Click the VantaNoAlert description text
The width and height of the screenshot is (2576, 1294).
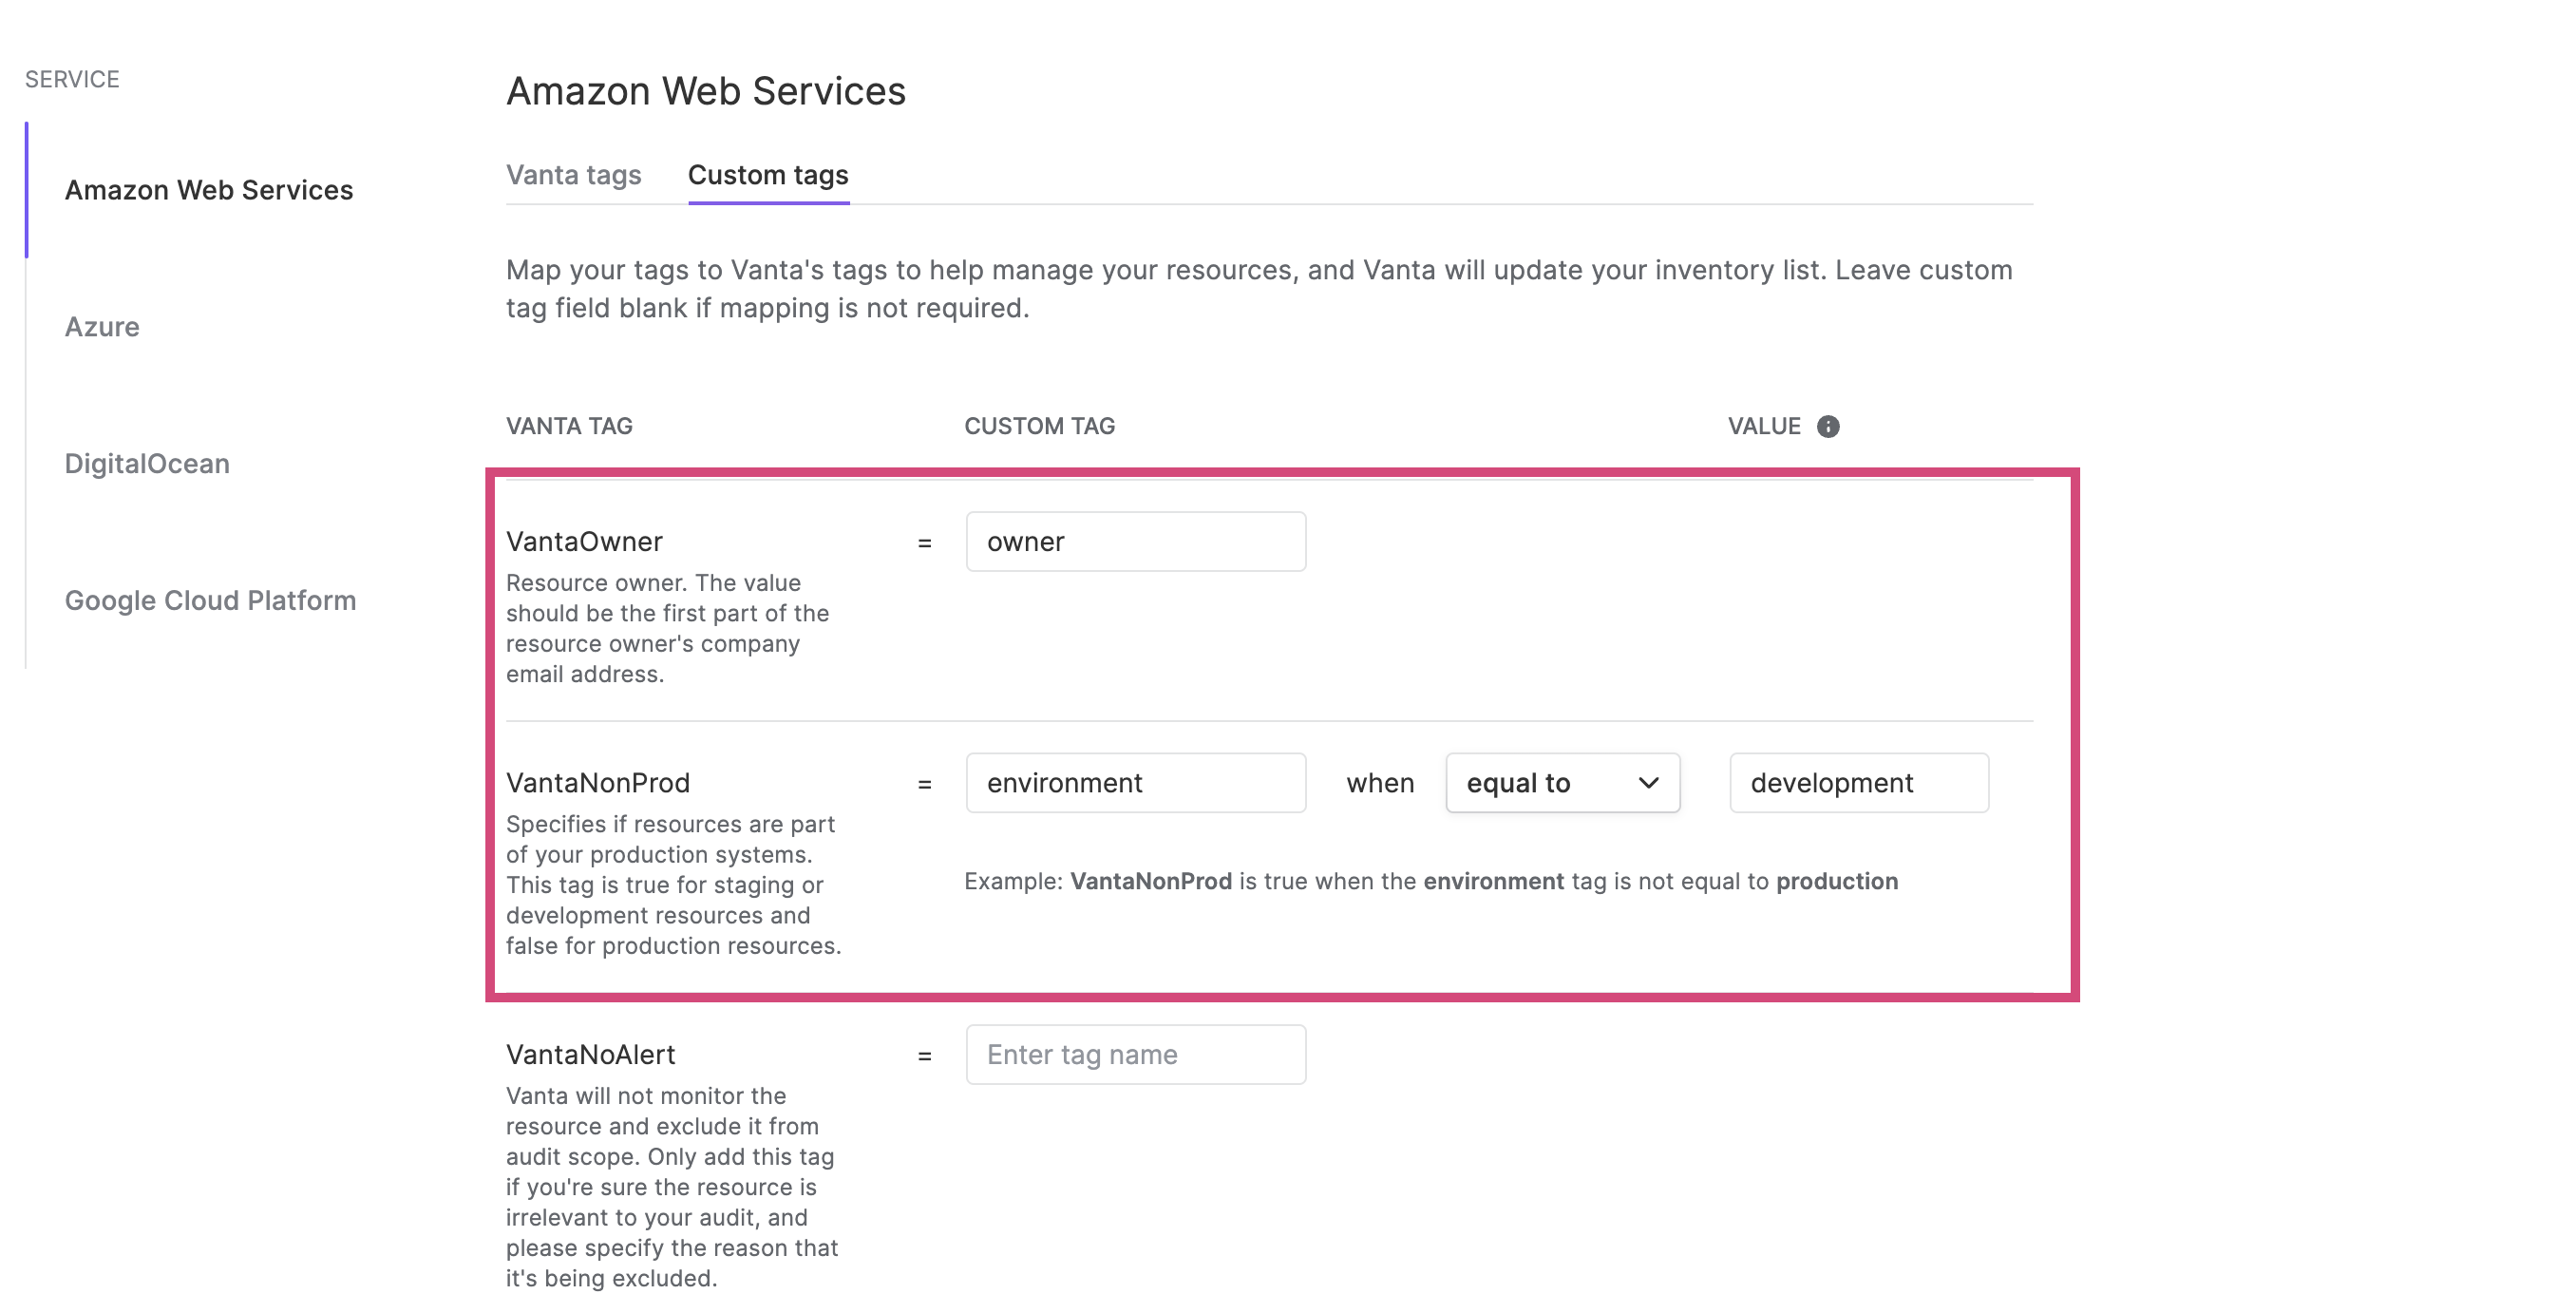(x=672, y=1187)
